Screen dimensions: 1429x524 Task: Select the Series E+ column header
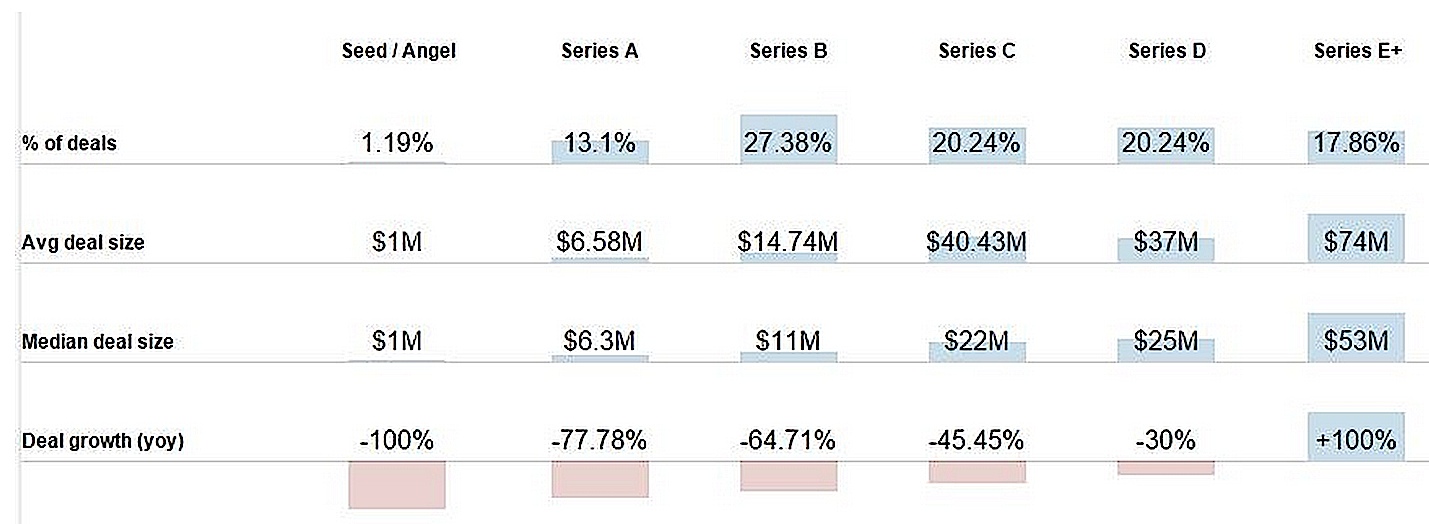click(x=1357, y=51)
